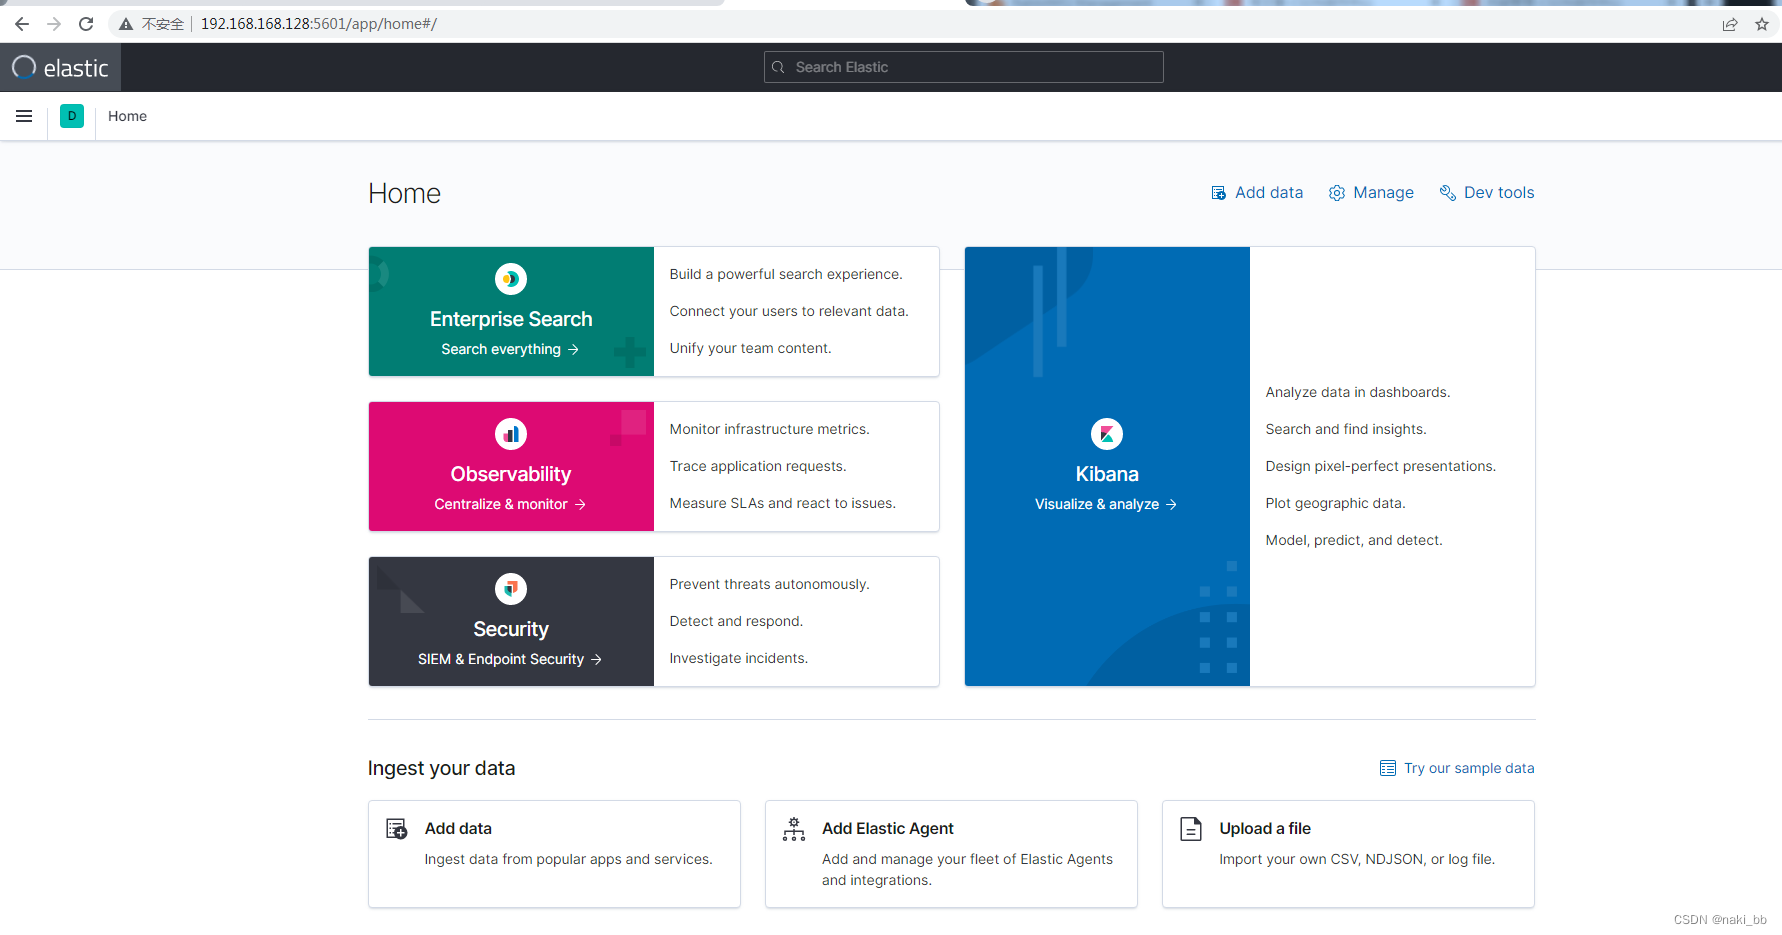
Task: Click the Add Elastic Agent fleet icon
Action: [793, 829]
